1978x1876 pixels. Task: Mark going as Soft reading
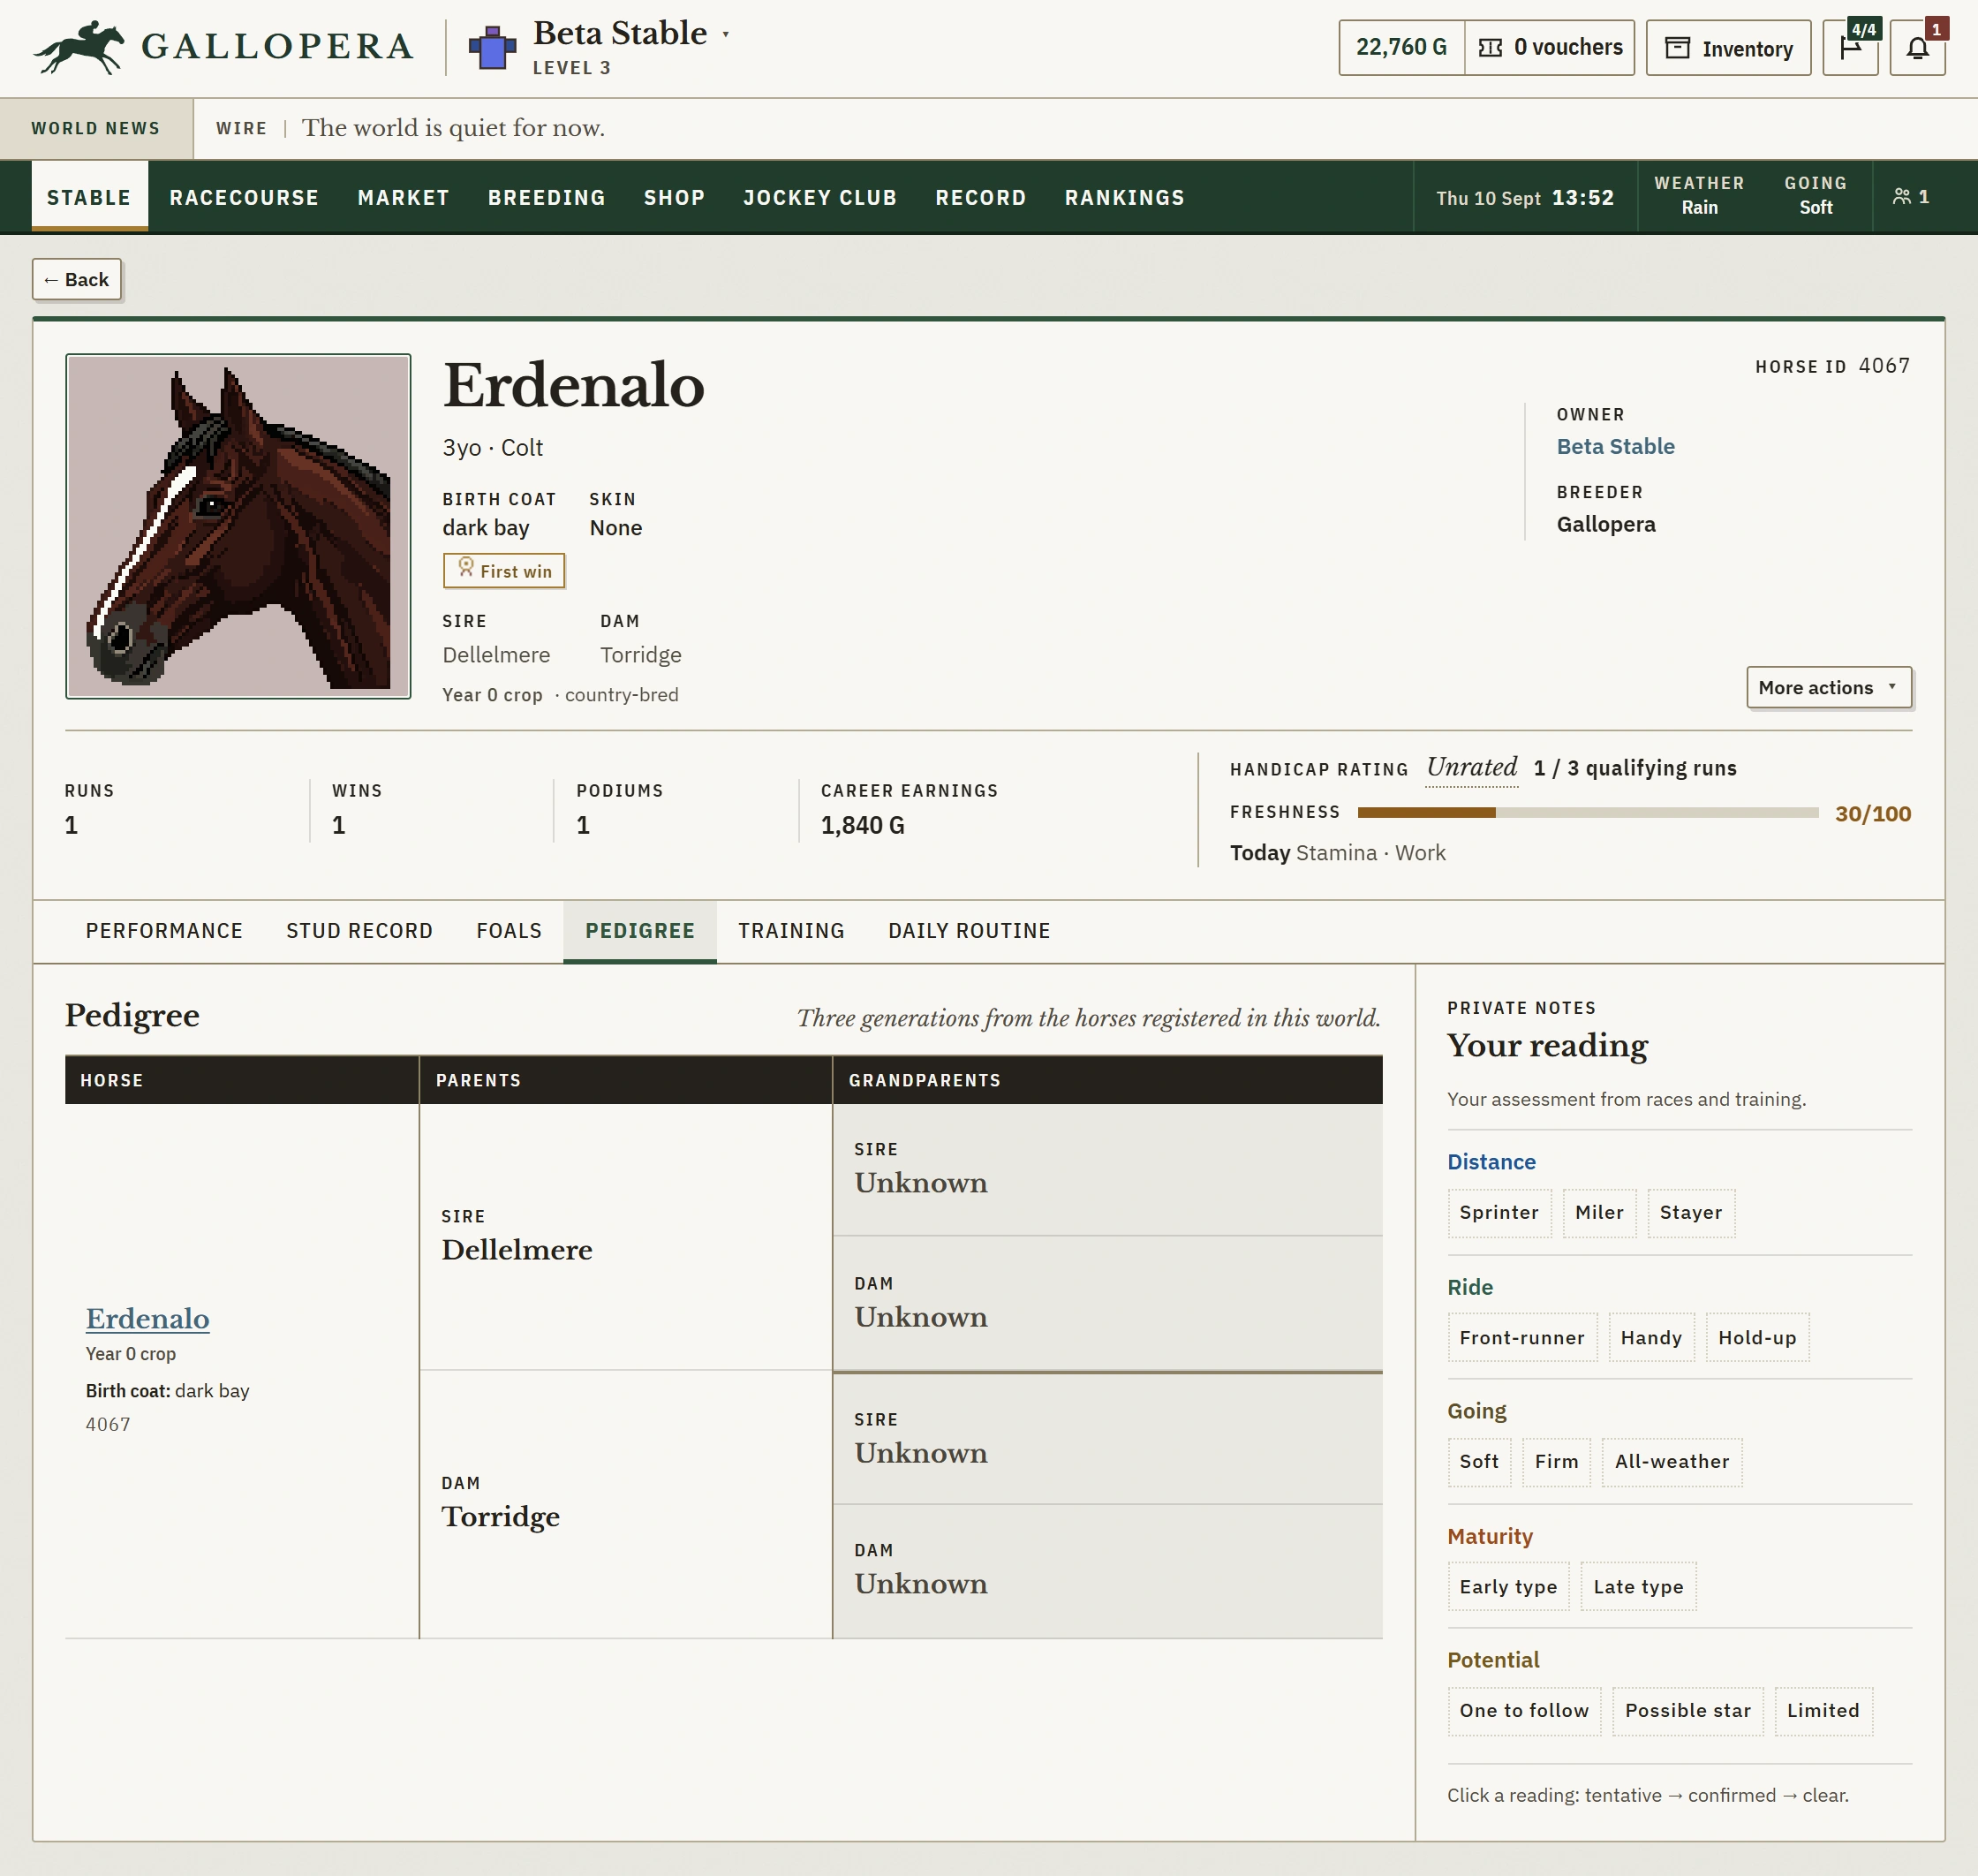(1479, 1462)
